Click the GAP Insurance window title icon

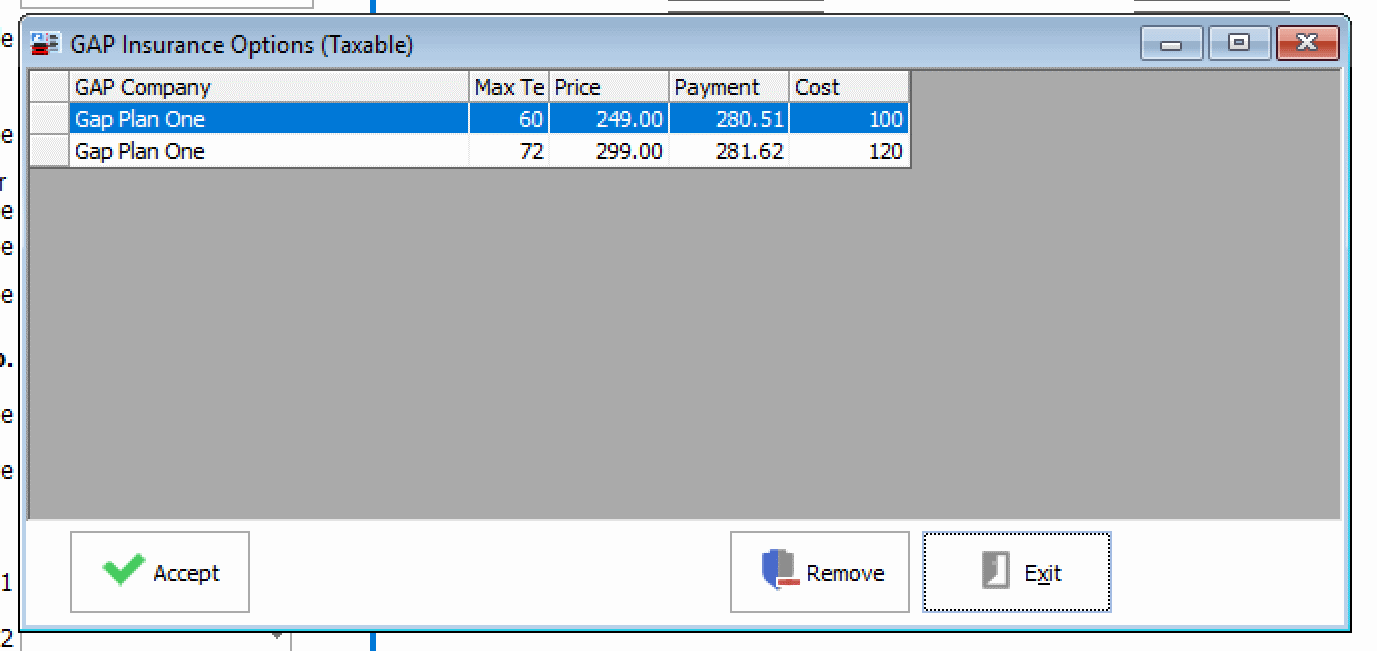coord(46,44)
